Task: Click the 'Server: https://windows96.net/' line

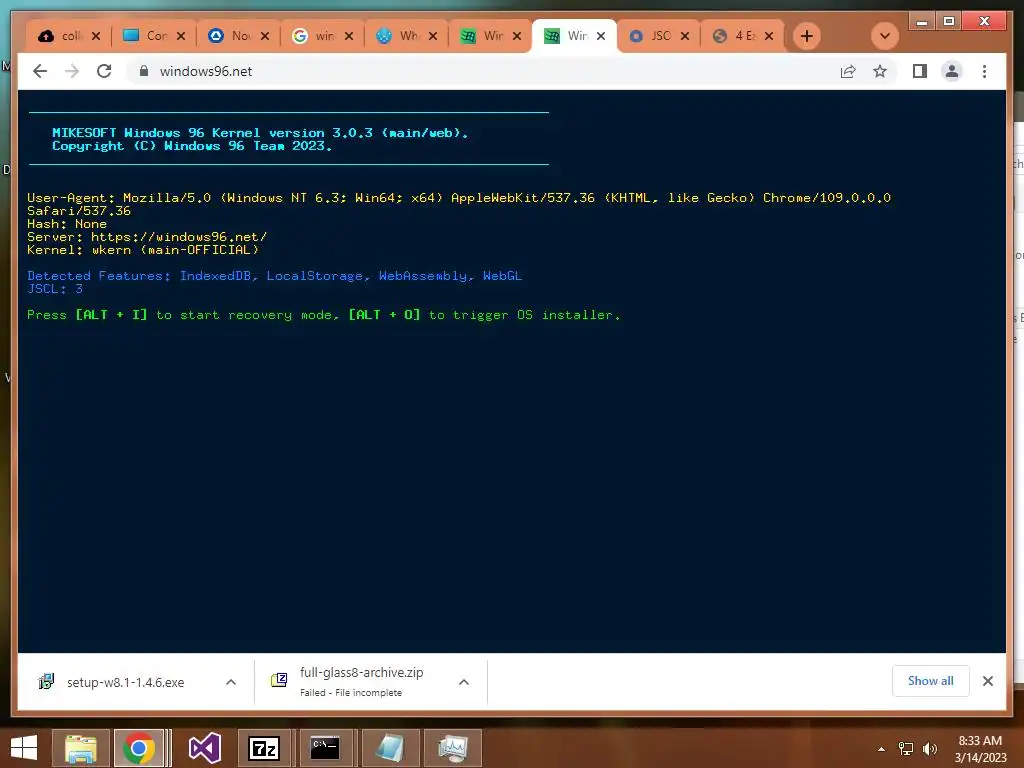Action: pos(147,236)
